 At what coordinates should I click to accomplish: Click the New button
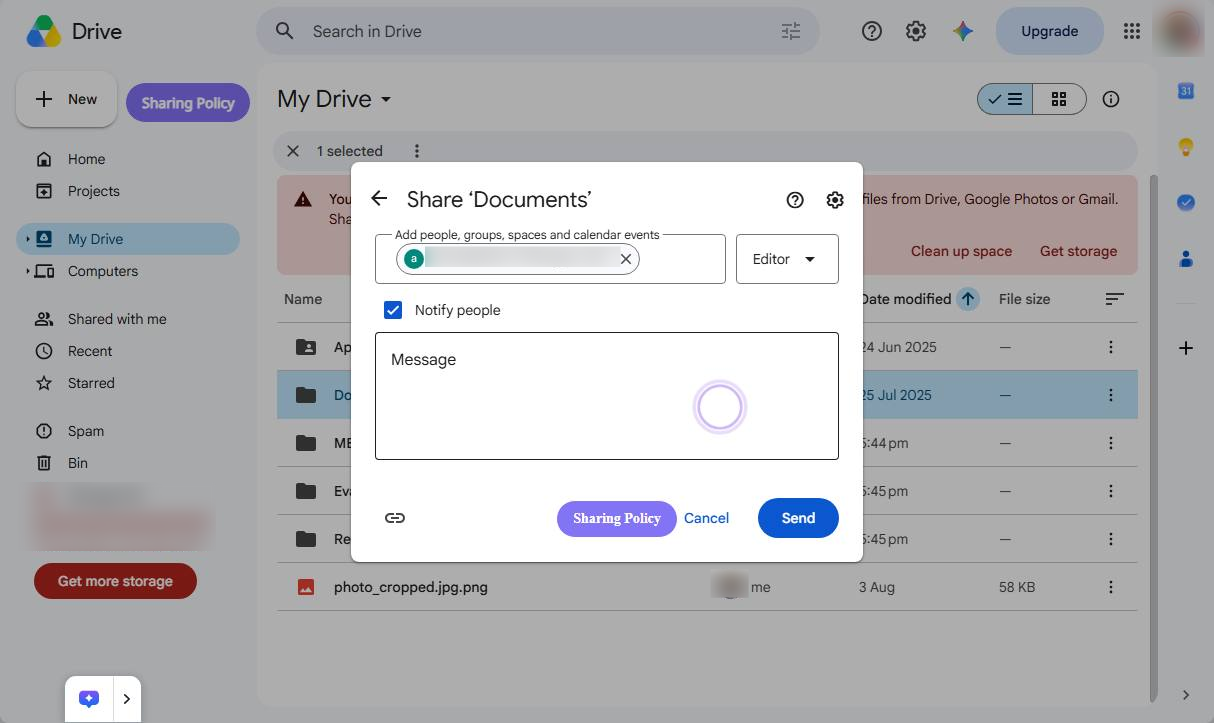pos(67,99)
